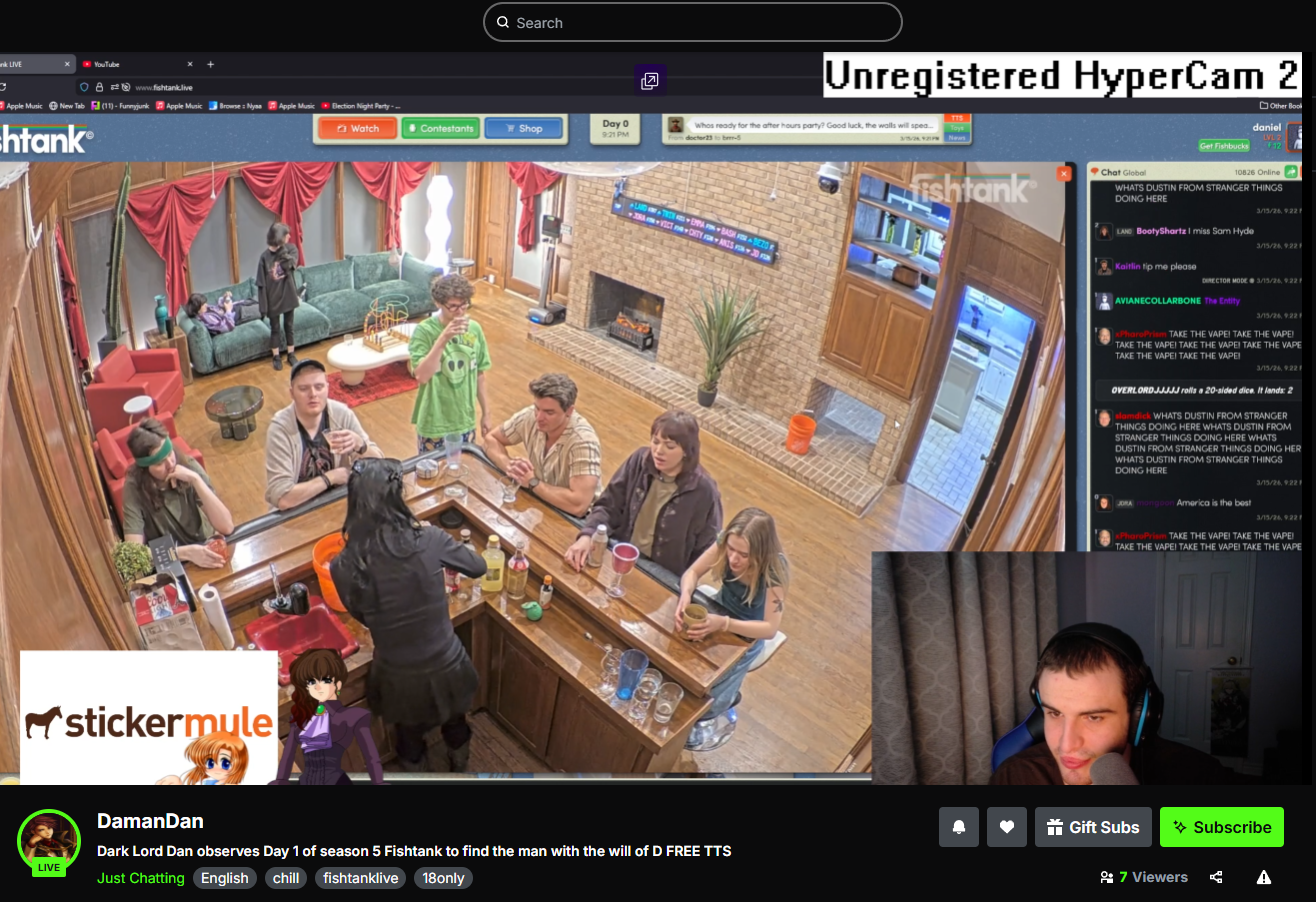Open the DamanDan channel name

tap(150, 821)
